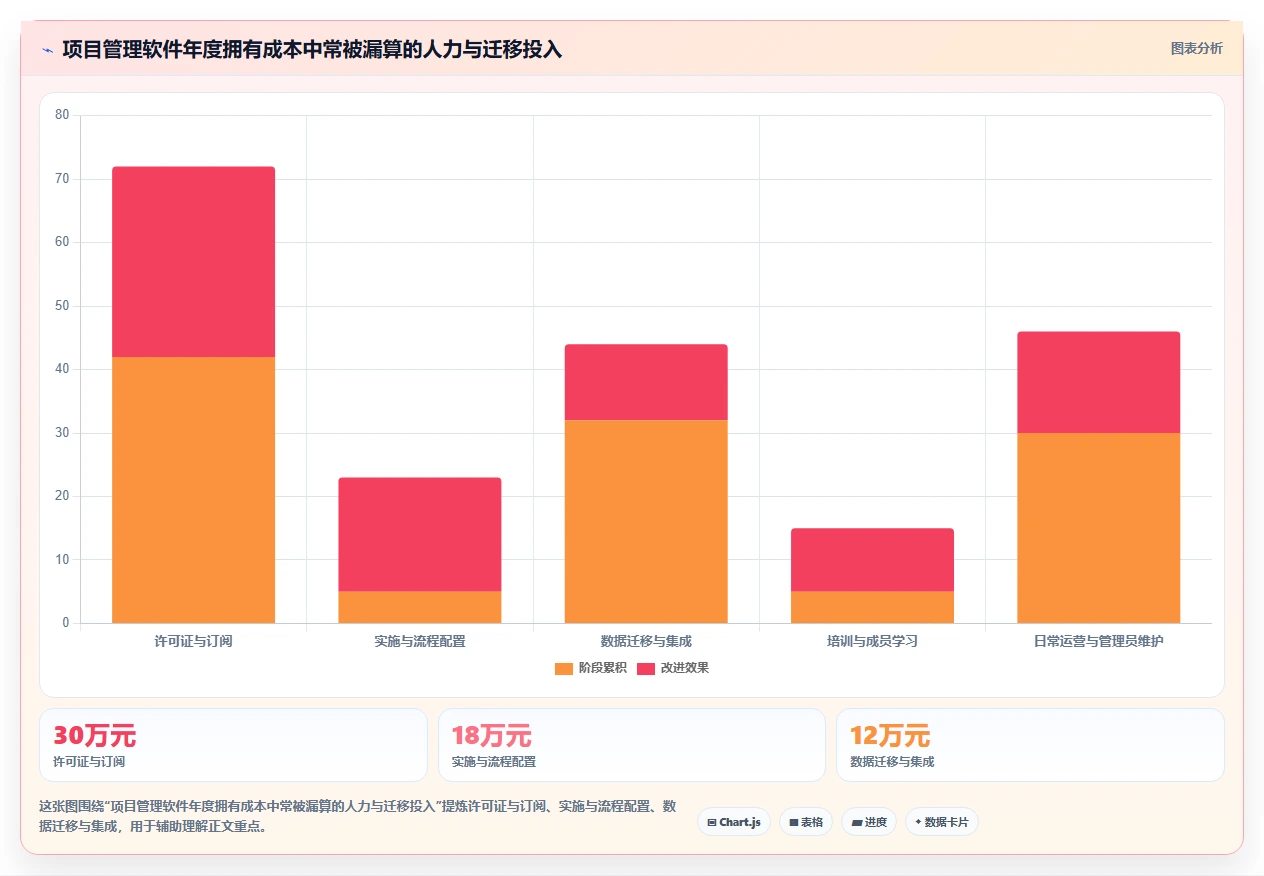Click the x-axis label 数据迁移与集成

646,641
